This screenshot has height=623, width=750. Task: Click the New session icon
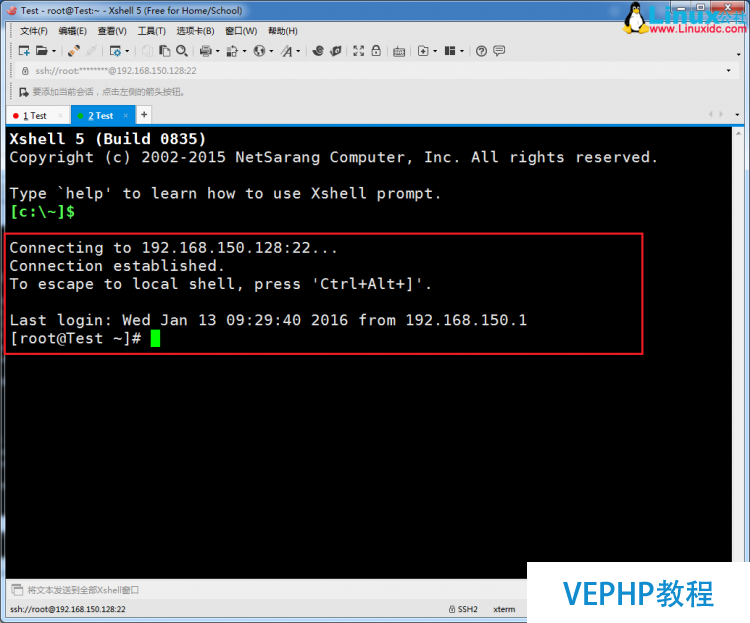pos(24,51)
